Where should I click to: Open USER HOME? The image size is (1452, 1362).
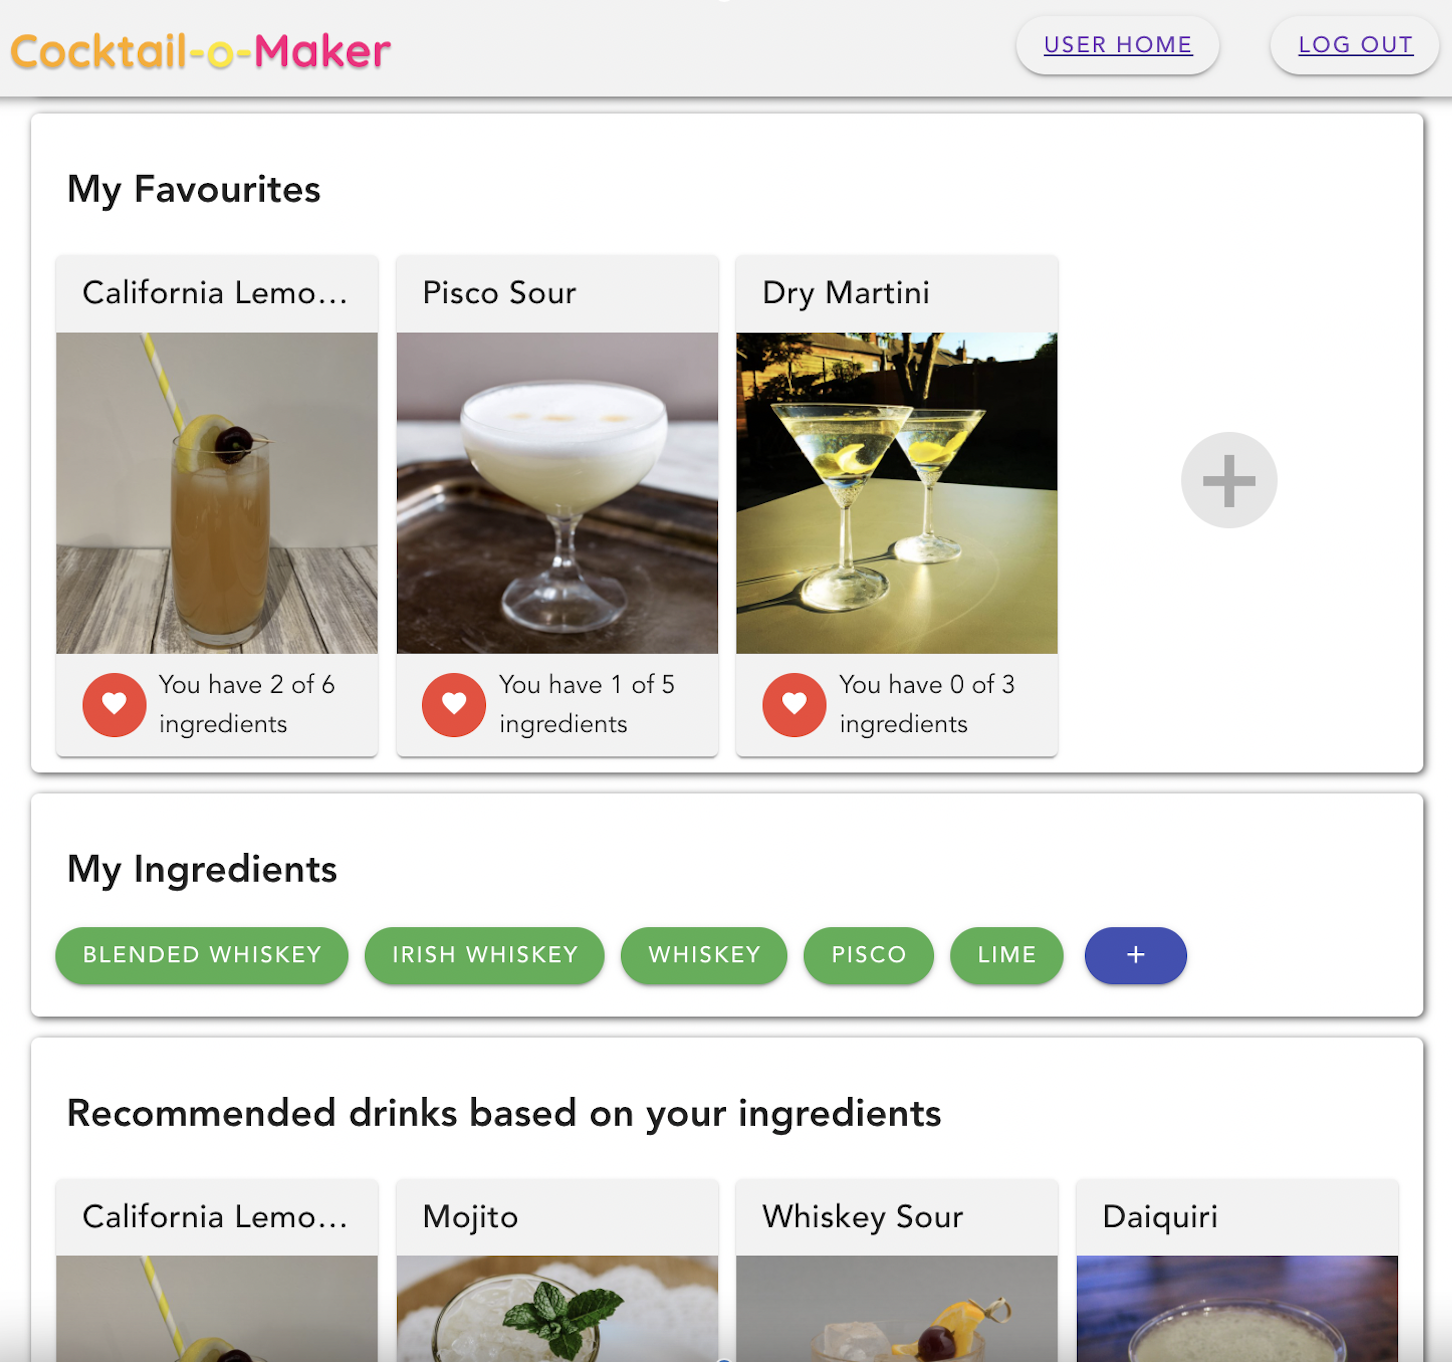point(1117,44)
